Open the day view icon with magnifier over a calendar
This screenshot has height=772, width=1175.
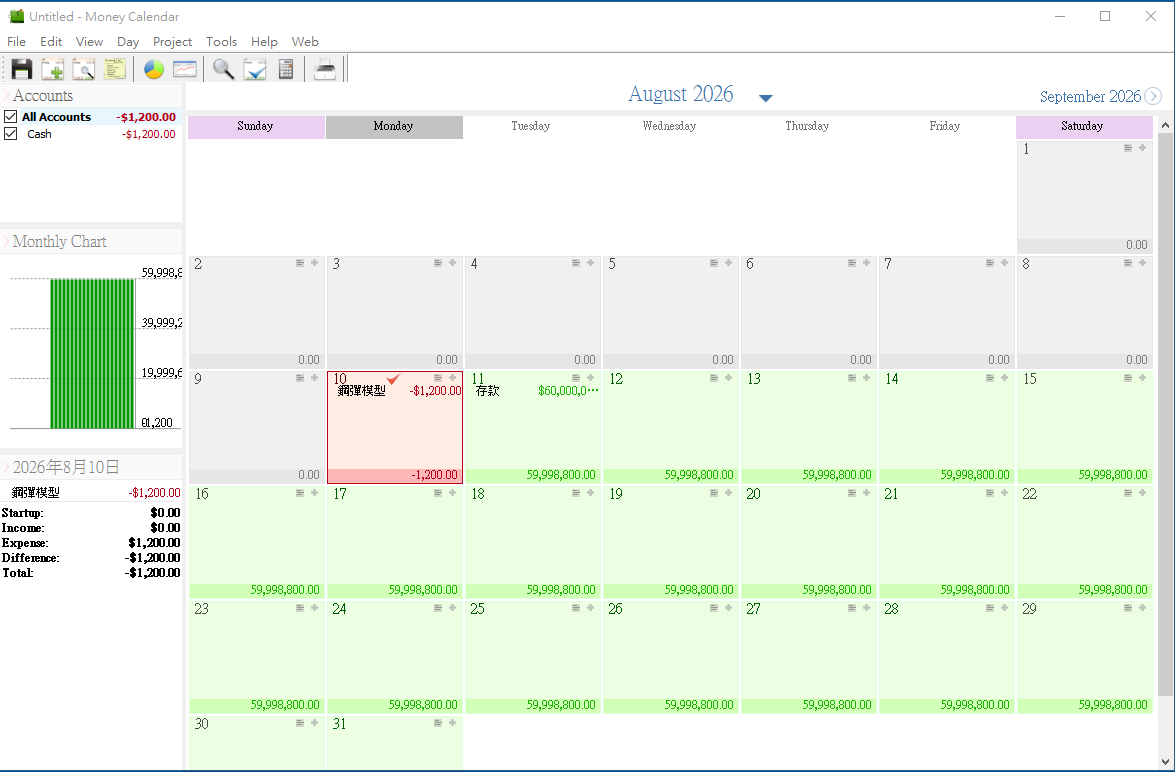(x=83, y=69)
